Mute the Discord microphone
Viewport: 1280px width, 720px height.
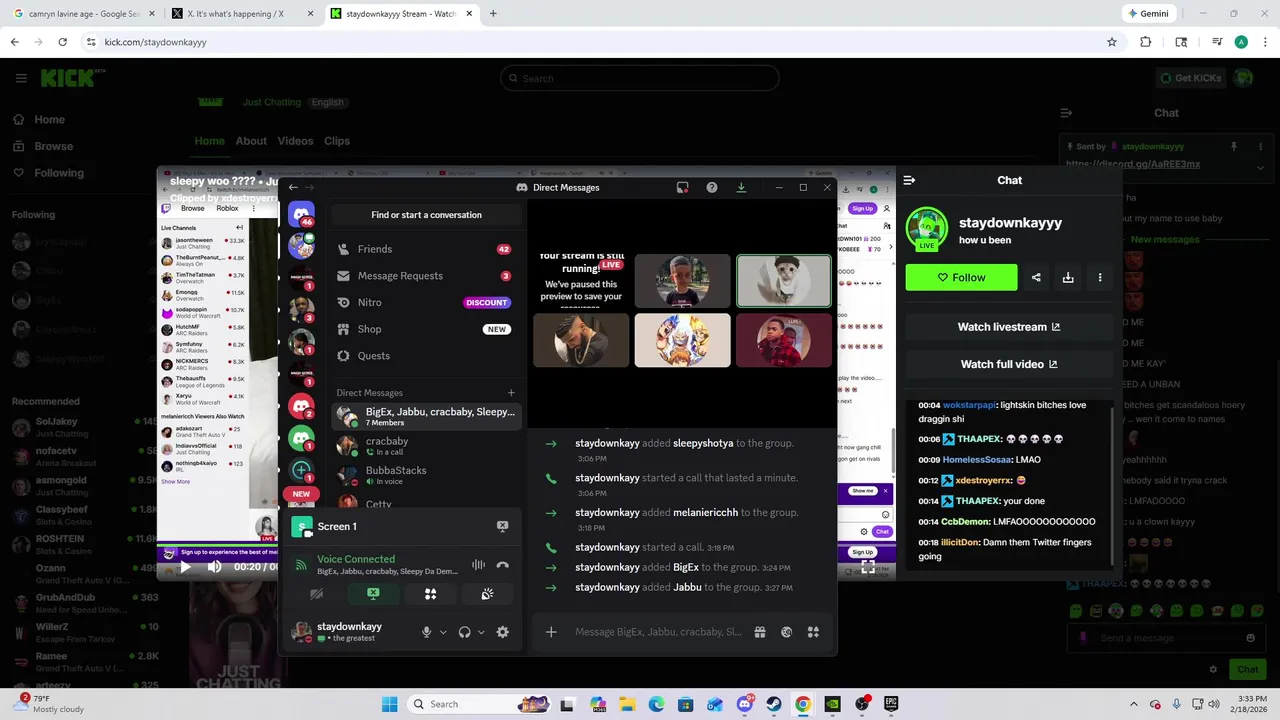coord(427,632)
